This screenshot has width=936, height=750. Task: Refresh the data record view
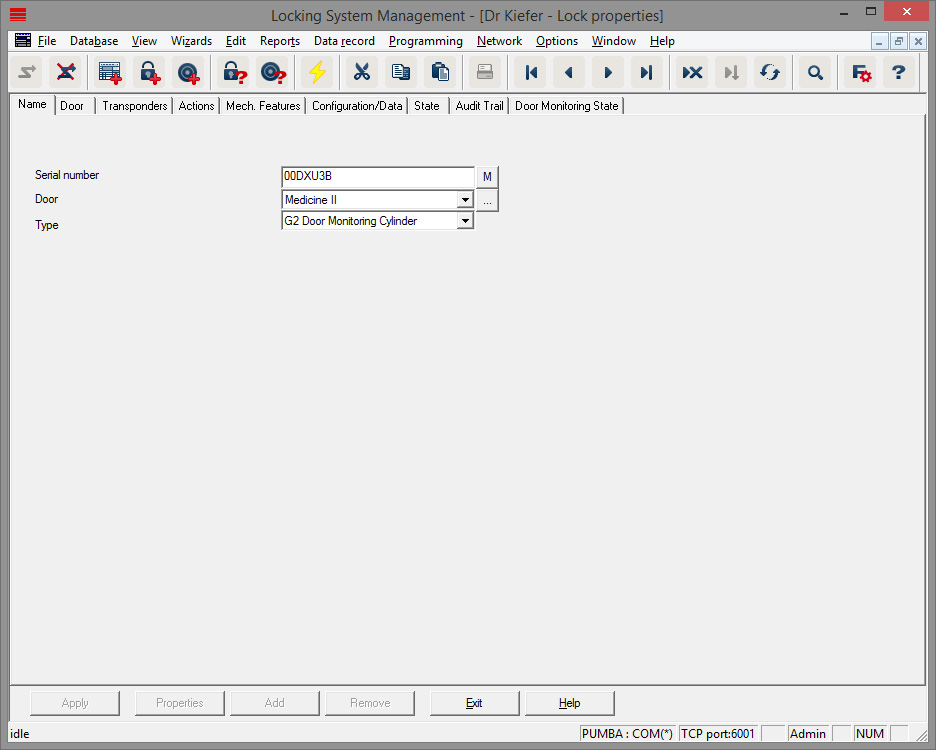click(x=769, y=72)
